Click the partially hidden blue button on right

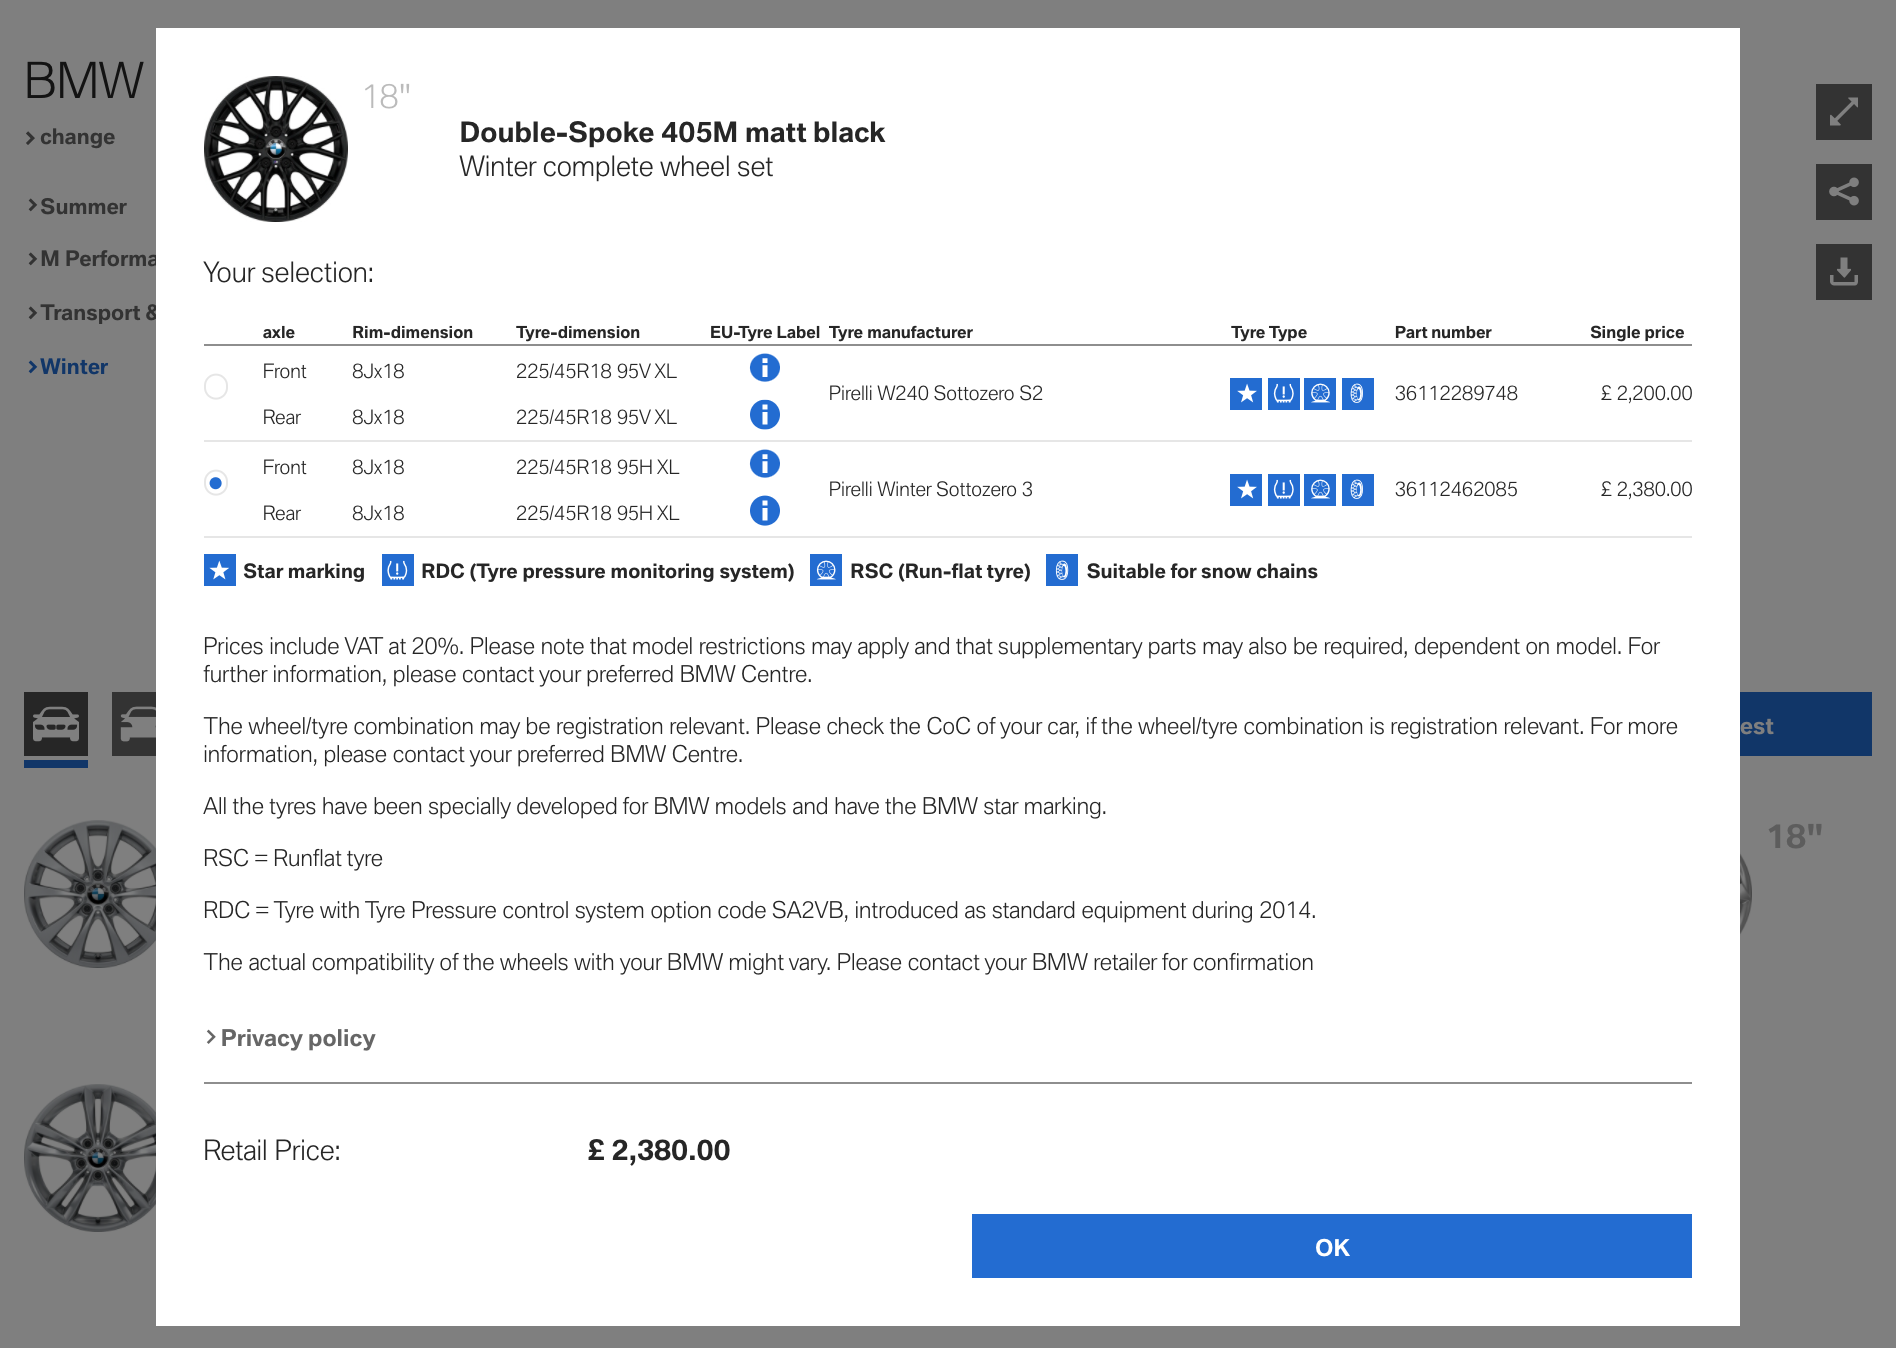[x=1806, y=724]
